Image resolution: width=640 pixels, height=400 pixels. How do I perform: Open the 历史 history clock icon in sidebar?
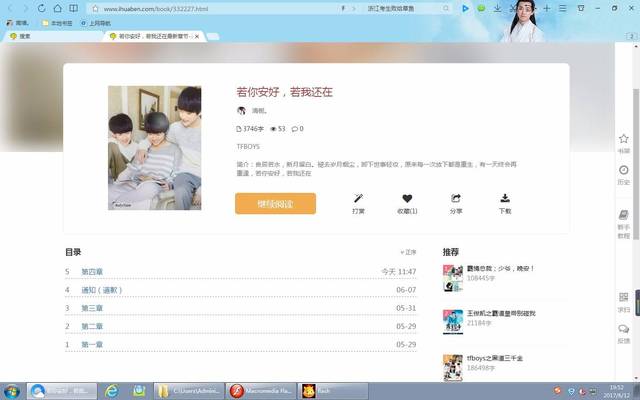624,172
